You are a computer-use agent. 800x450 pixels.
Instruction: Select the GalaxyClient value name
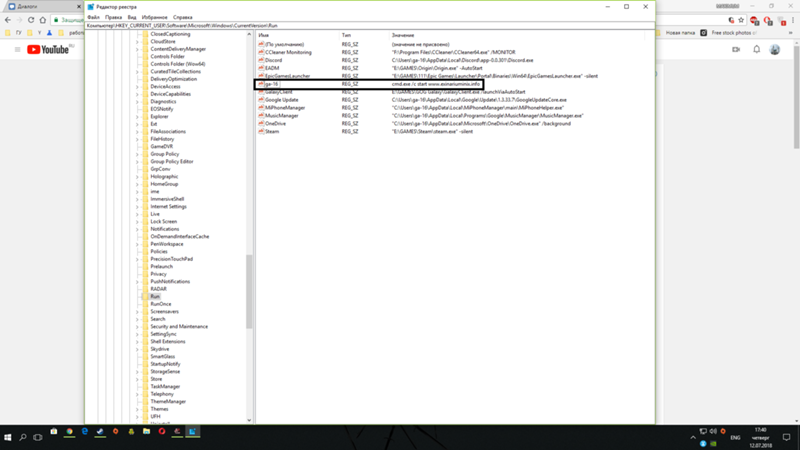(x=279, y=92)
